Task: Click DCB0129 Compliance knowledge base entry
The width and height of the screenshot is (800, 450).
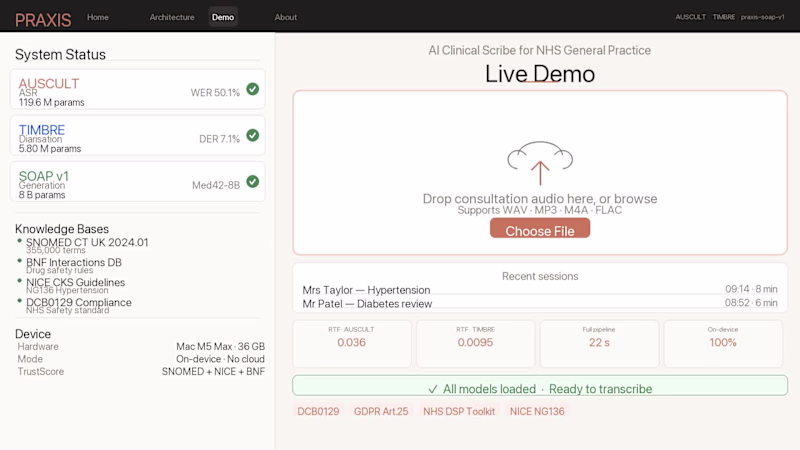Action: [x=79, y=302]
